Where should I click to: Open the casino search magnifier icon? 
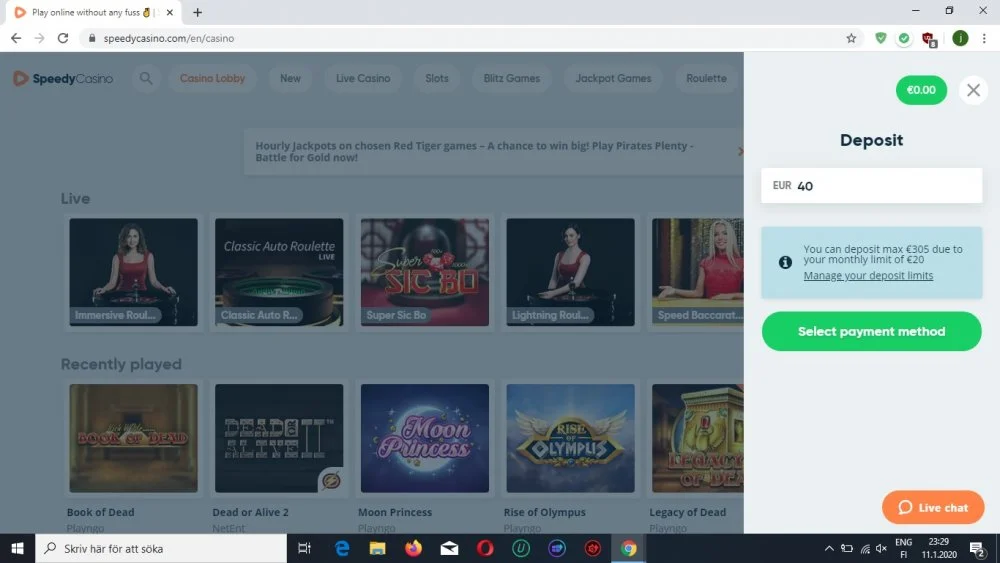pyautogui.click(x=146, y=78)
